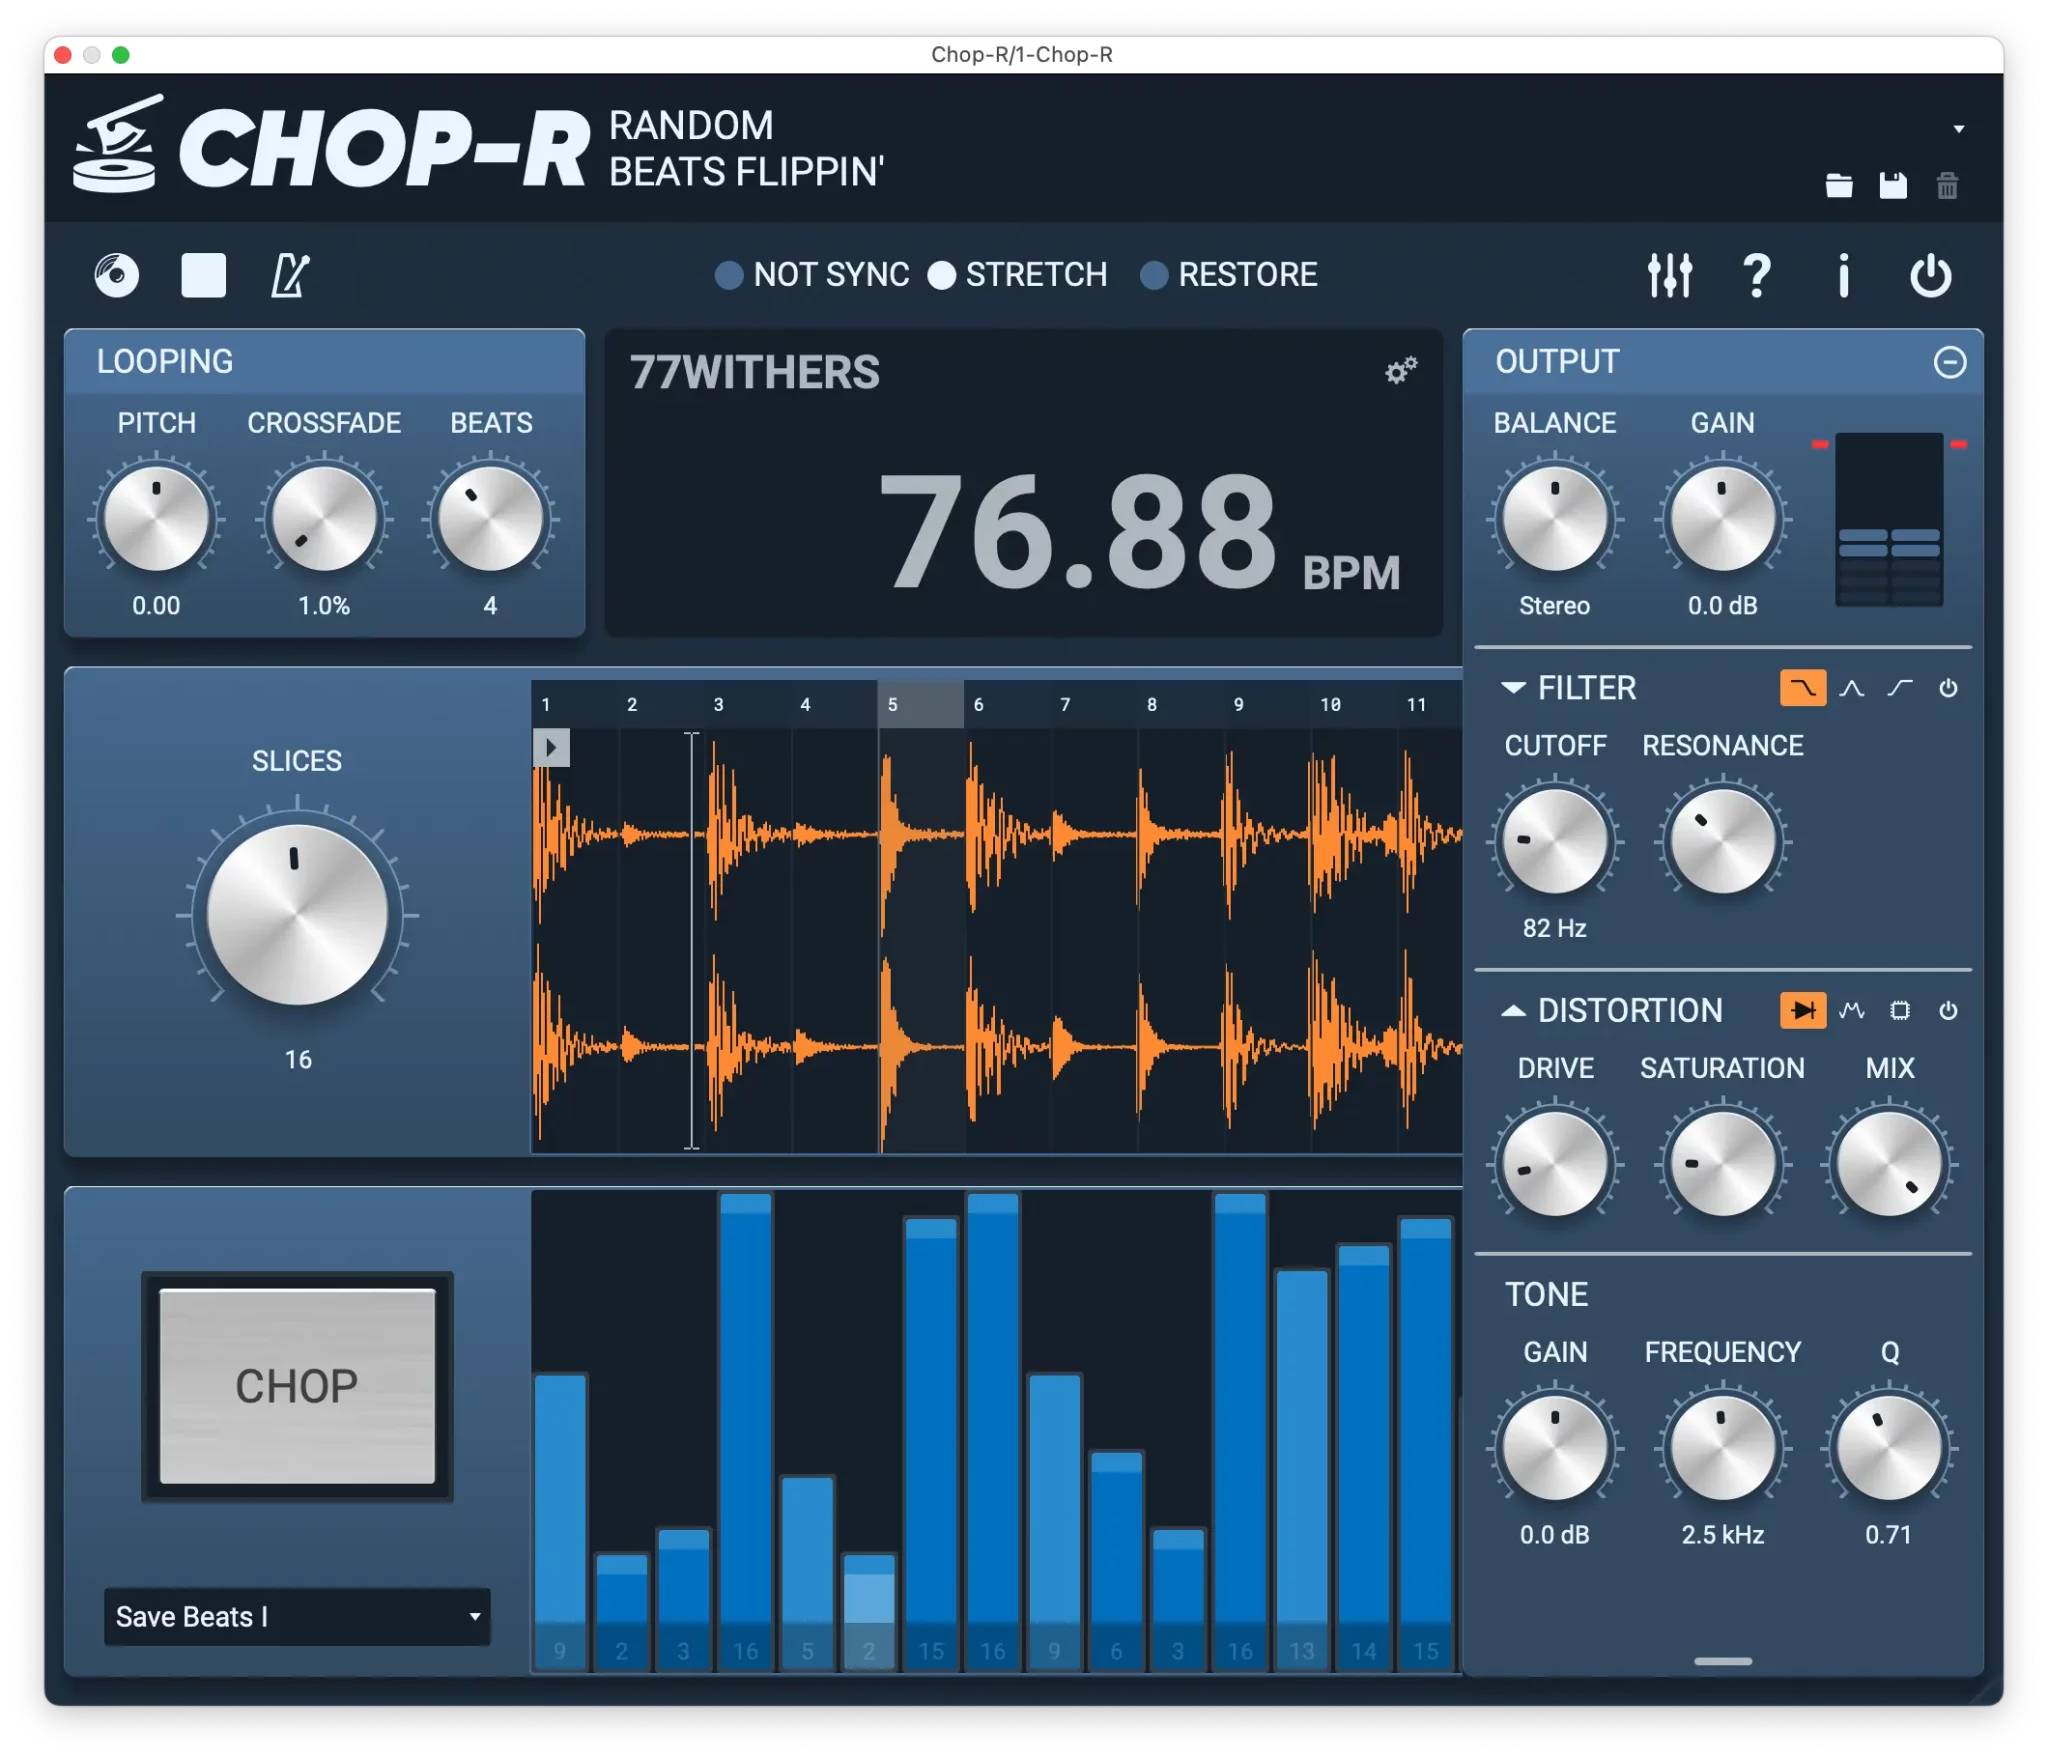Click the Stereo balance value

[1554, 606]
